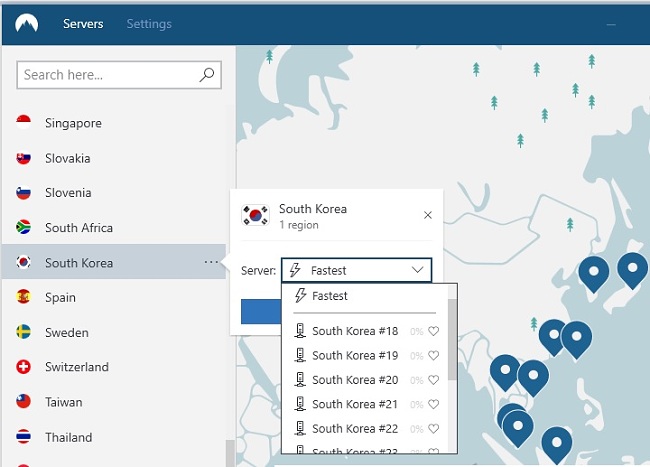650x467 pixels.
Task: Click the Switzerland flag icon
Action: (24, 367)
